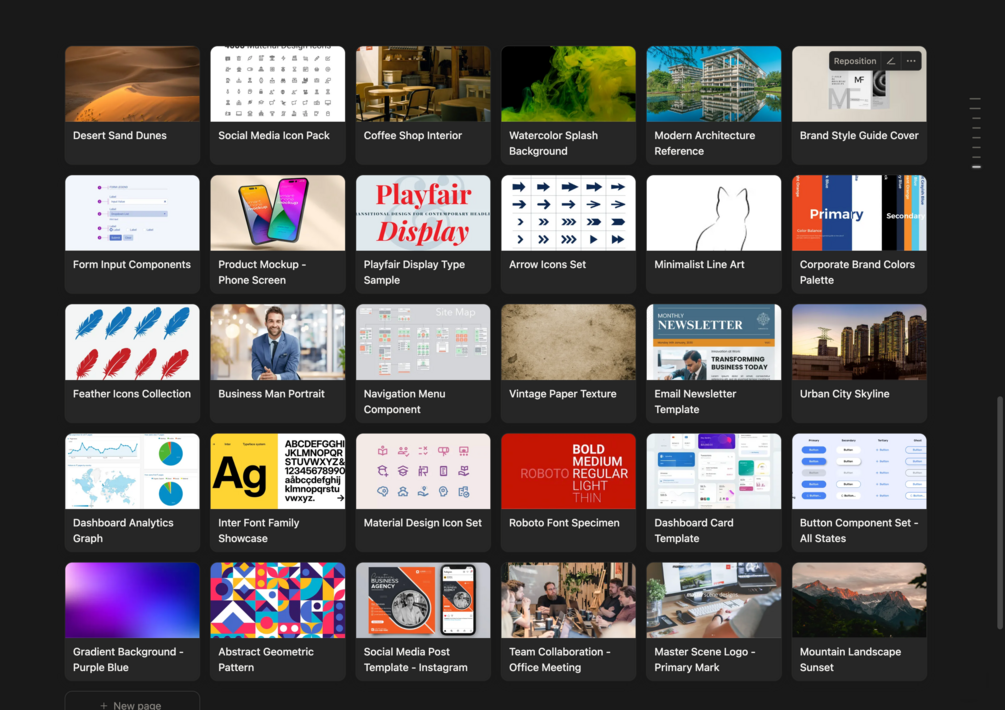The width and height of the screenshot is (1005, 710).
Task: Click the "Material Design Icon Set" title
Action: click(x=422, y=523)
